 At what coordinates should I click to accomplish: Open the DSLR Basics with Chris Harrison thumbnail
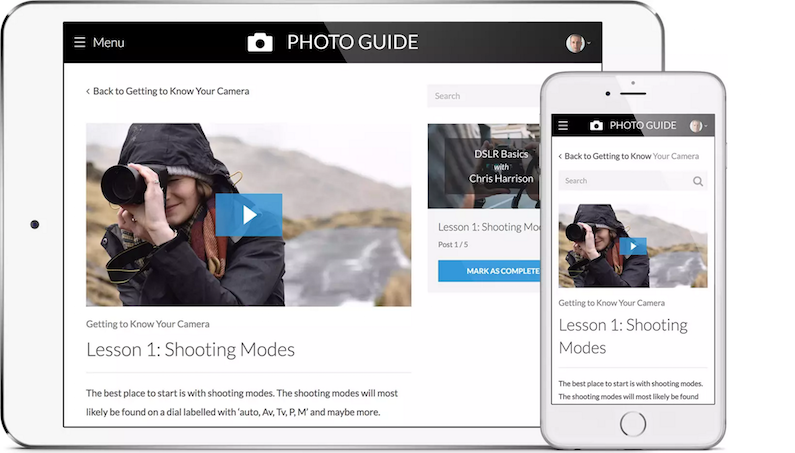click(x=484, y=166)
